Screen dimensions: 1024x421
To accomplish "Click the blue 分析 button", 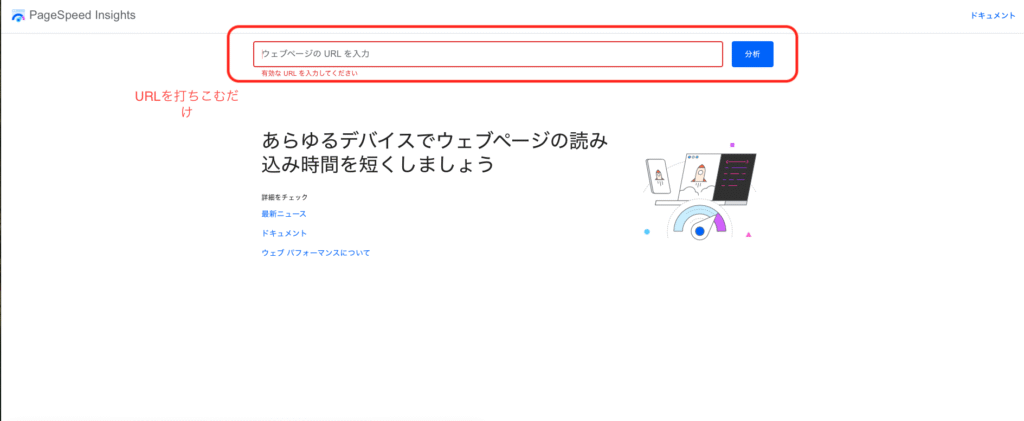I will point(752,54).
